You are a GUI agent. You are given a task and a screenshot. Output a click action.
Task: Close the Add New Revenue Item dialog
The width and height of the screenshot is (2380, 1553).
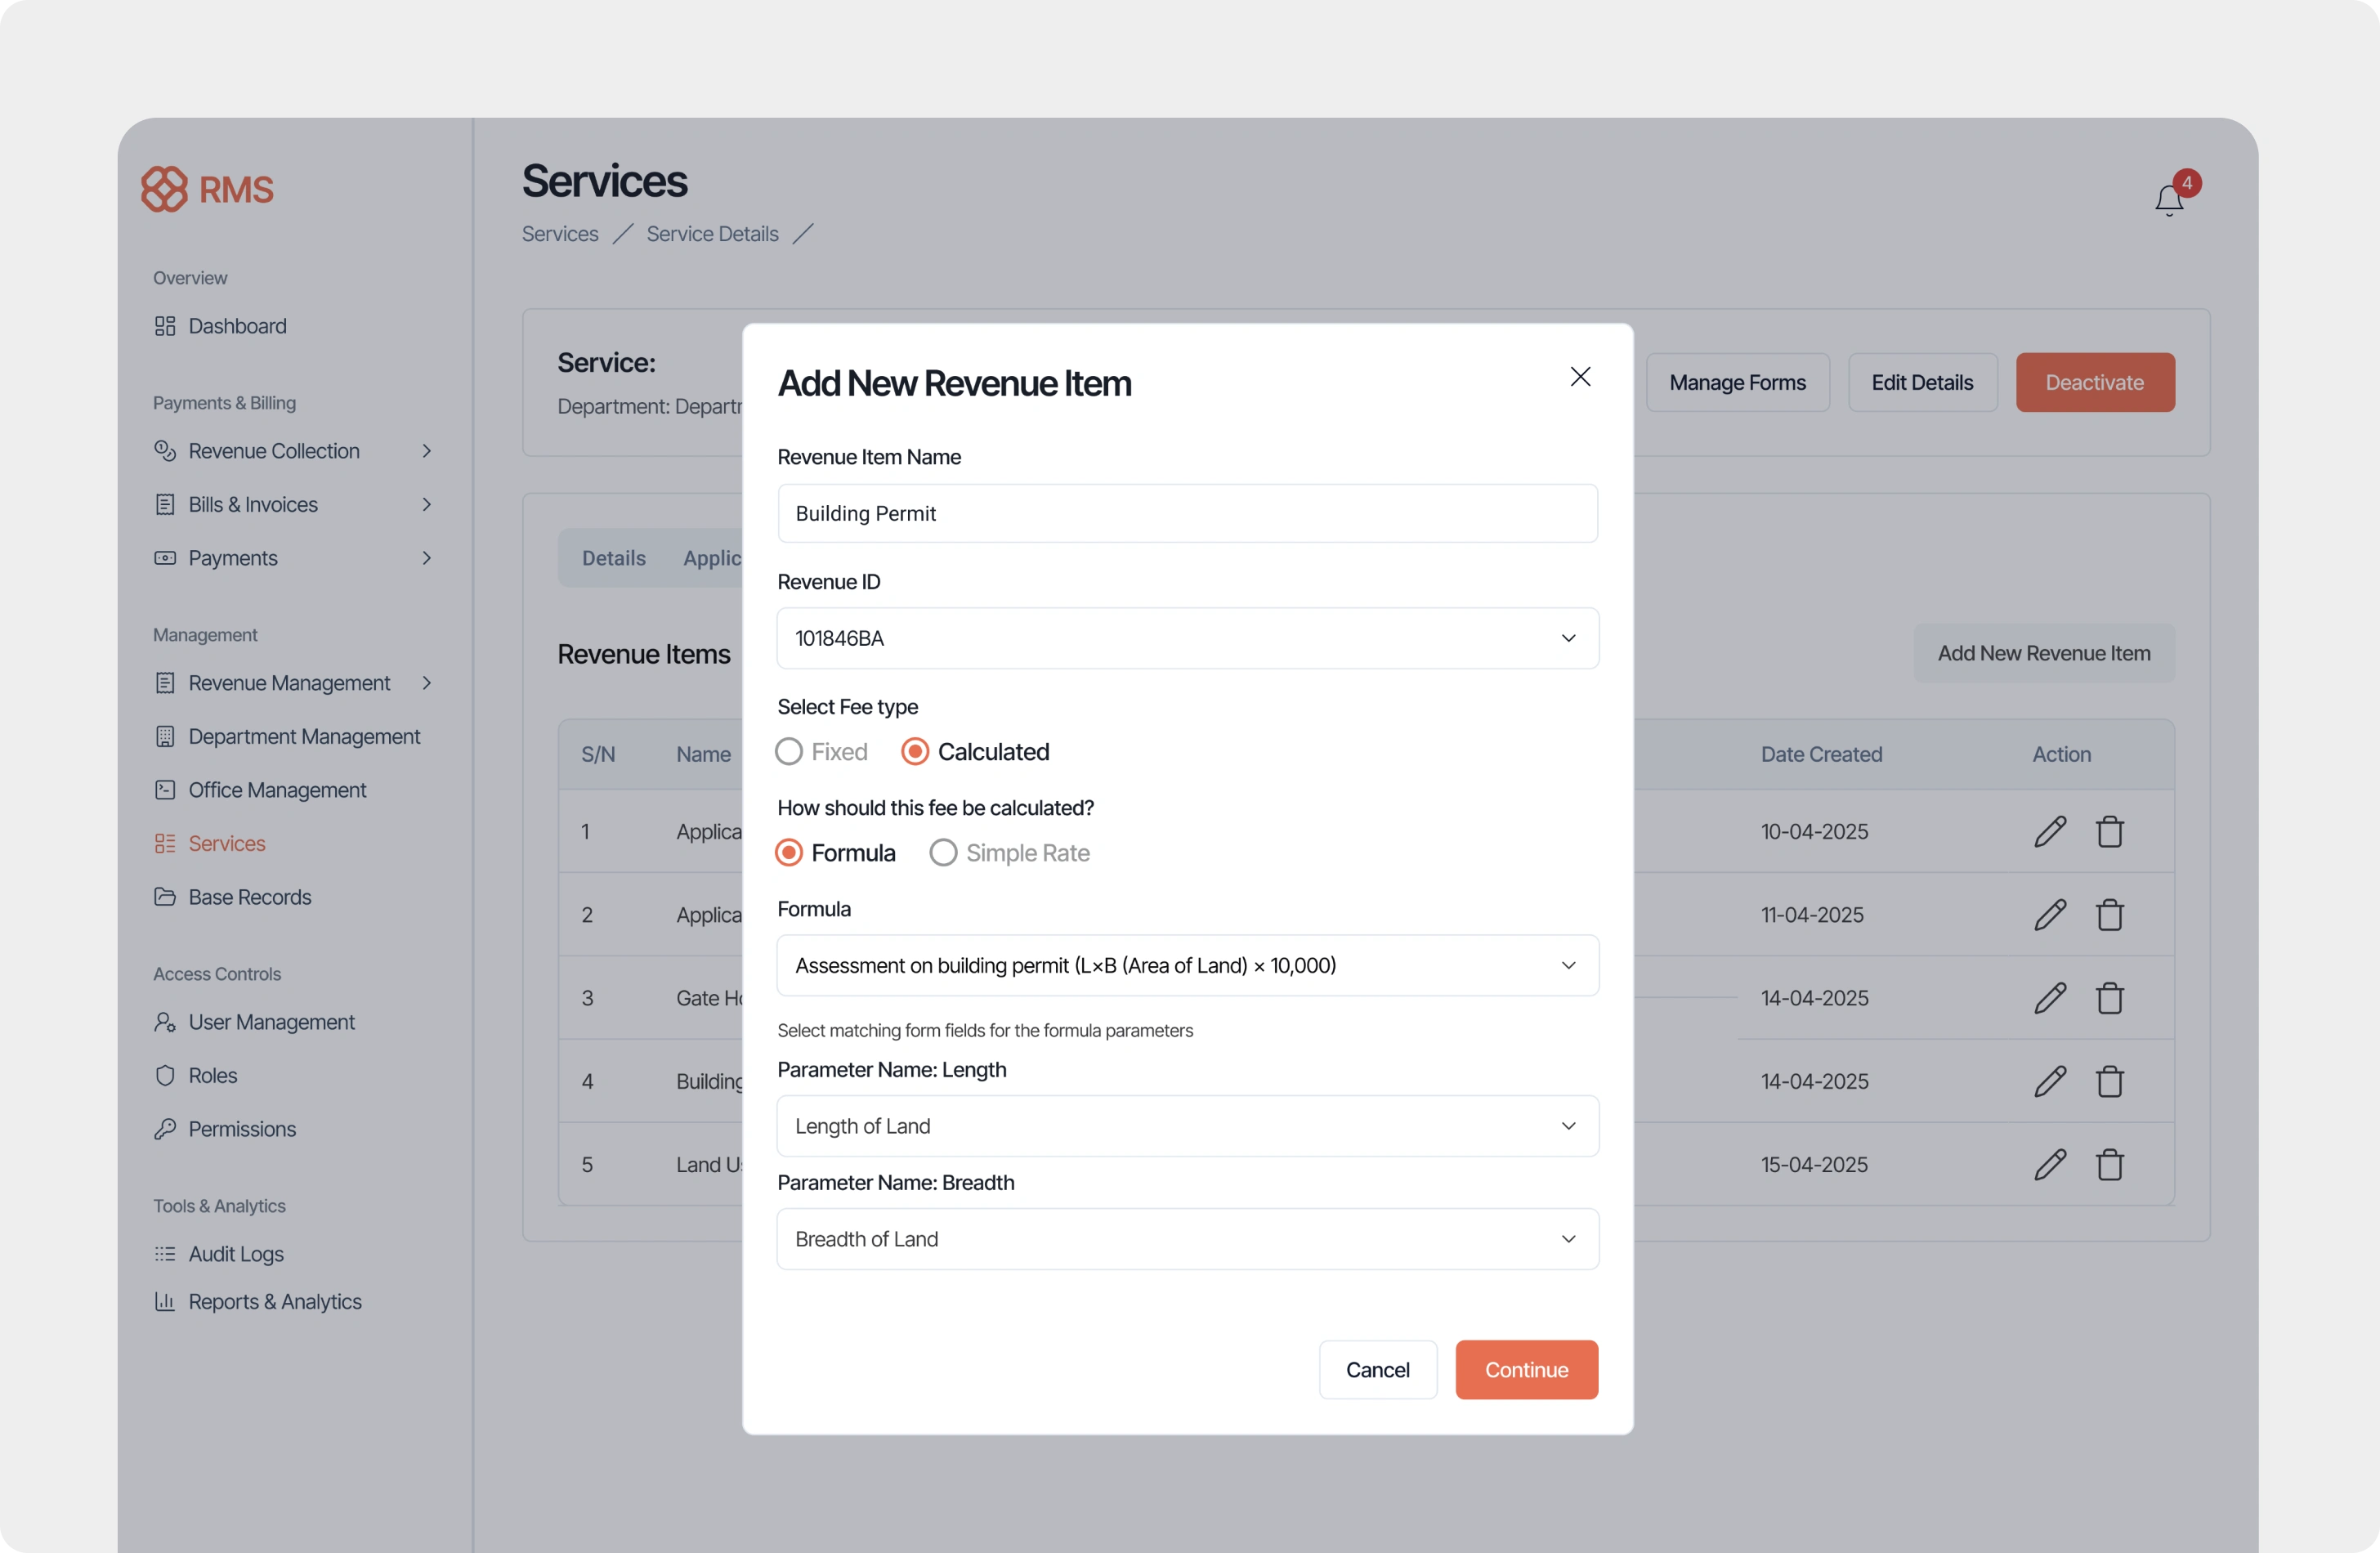click(x=1580, y=377)
